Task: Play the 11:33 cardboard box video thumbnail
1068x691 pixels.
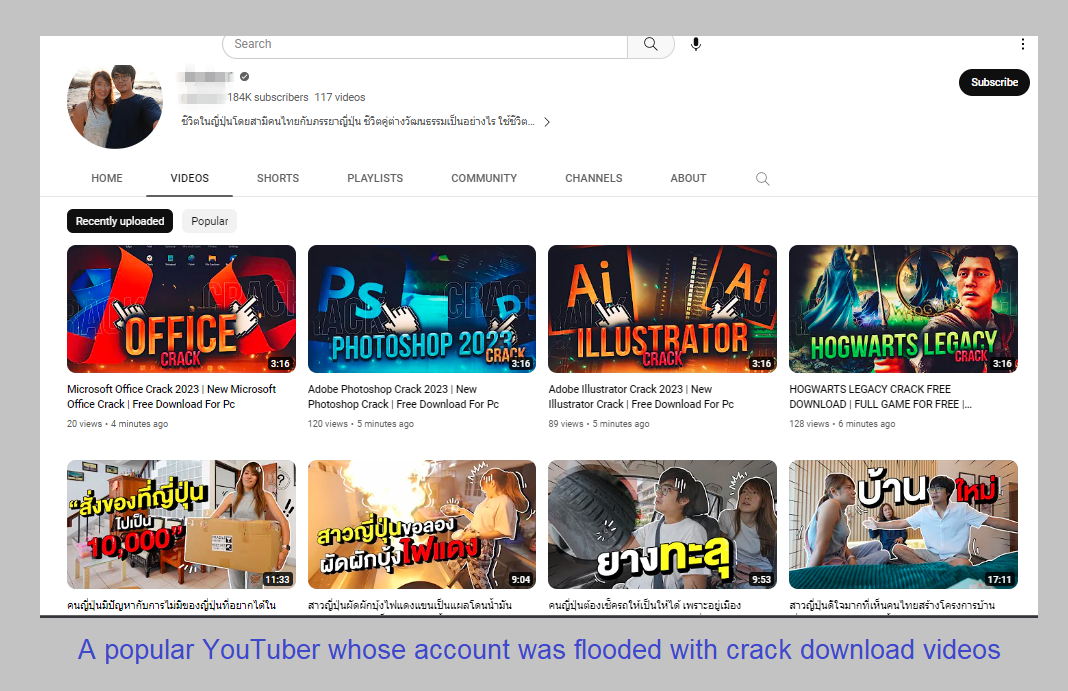Action: pyautogui.click(x=181, y=524)
